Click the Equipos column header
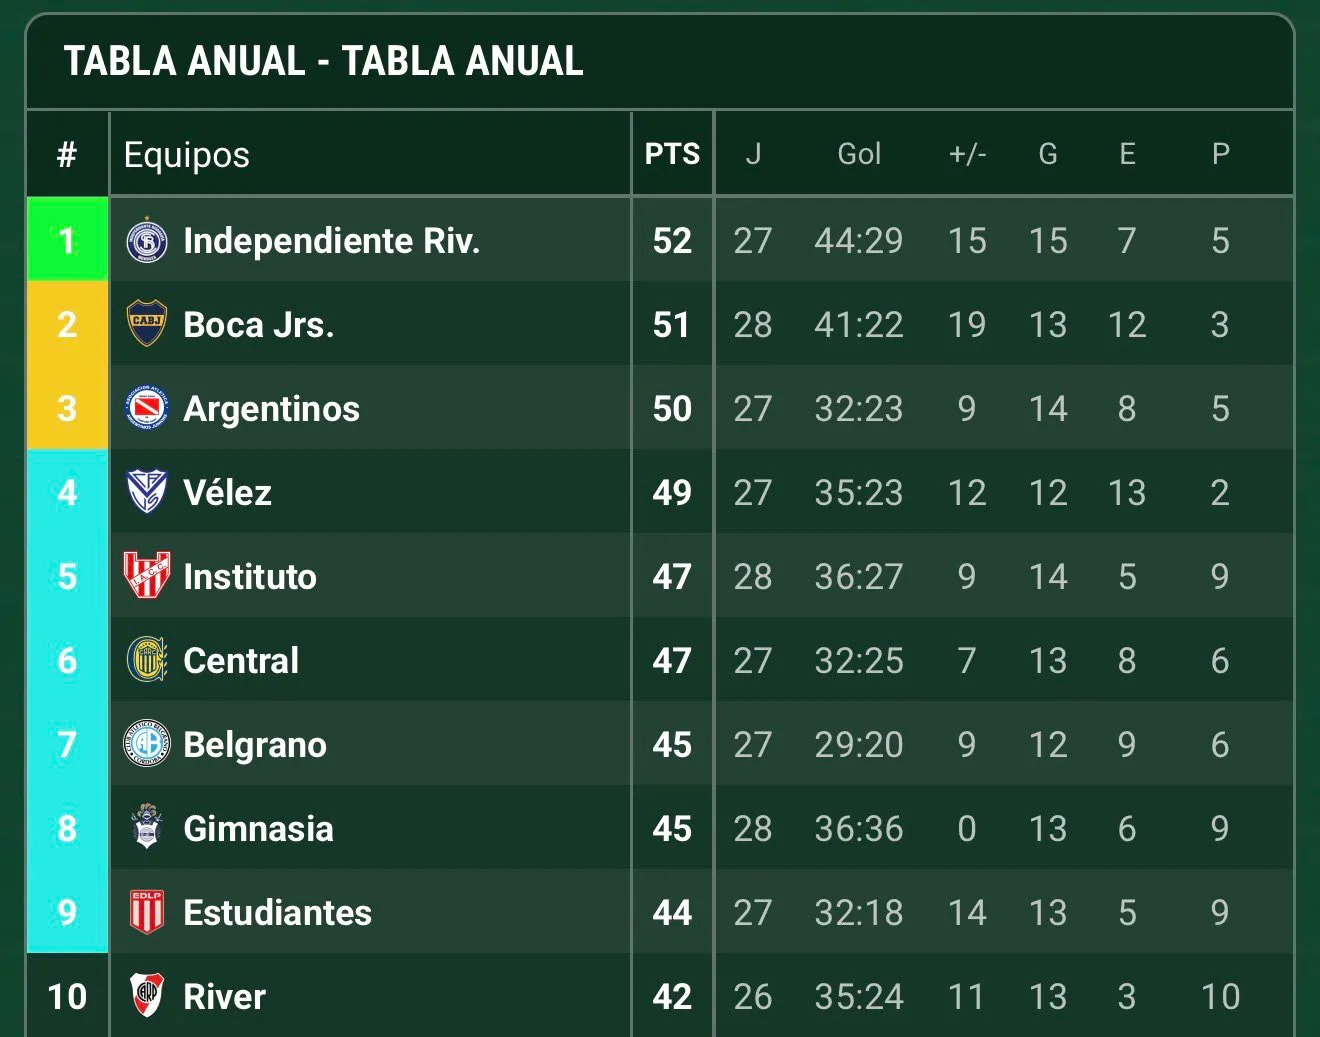This screenshot has height=1037, width=1320. click(x=187, y=155)
